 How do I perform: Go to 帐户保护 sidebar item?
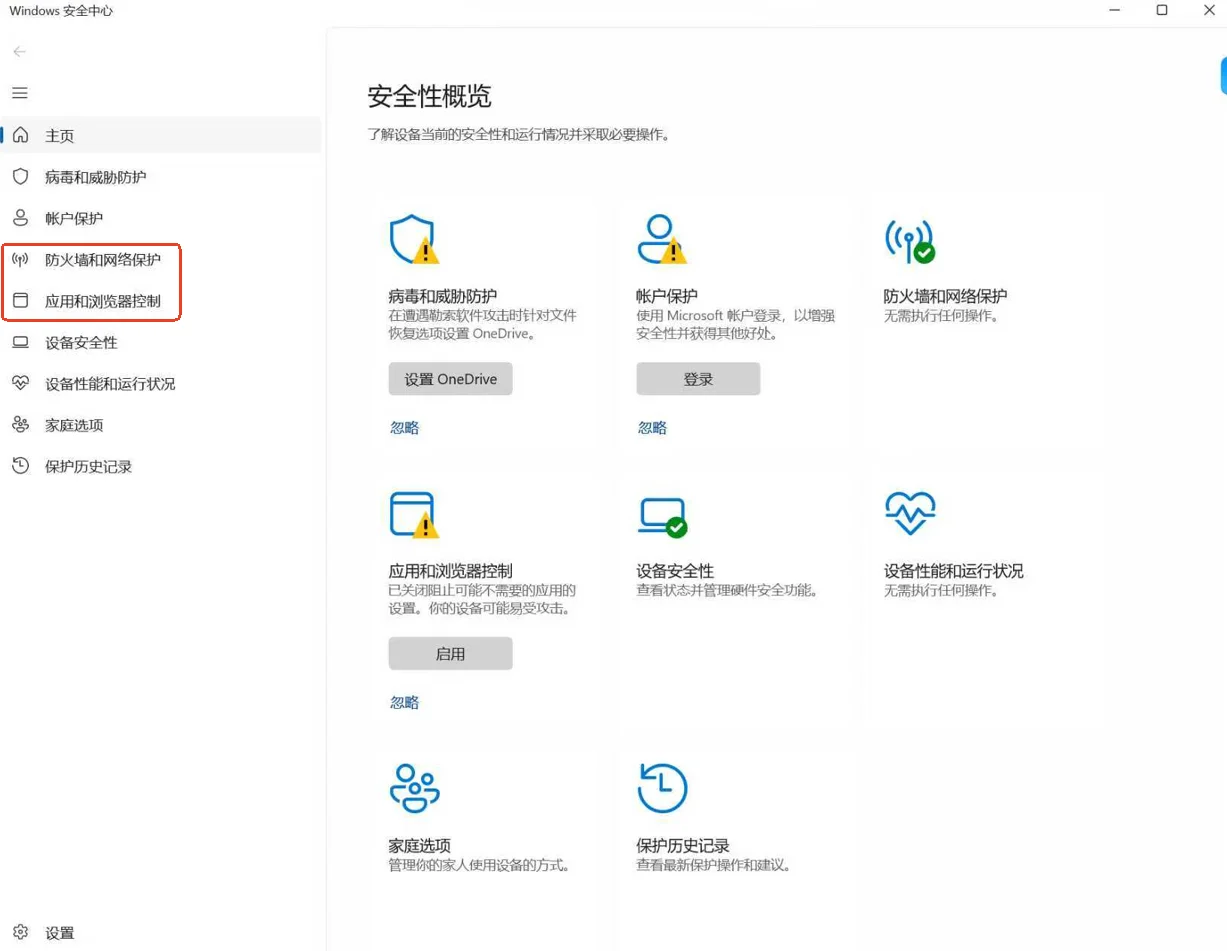pos(74,218)
